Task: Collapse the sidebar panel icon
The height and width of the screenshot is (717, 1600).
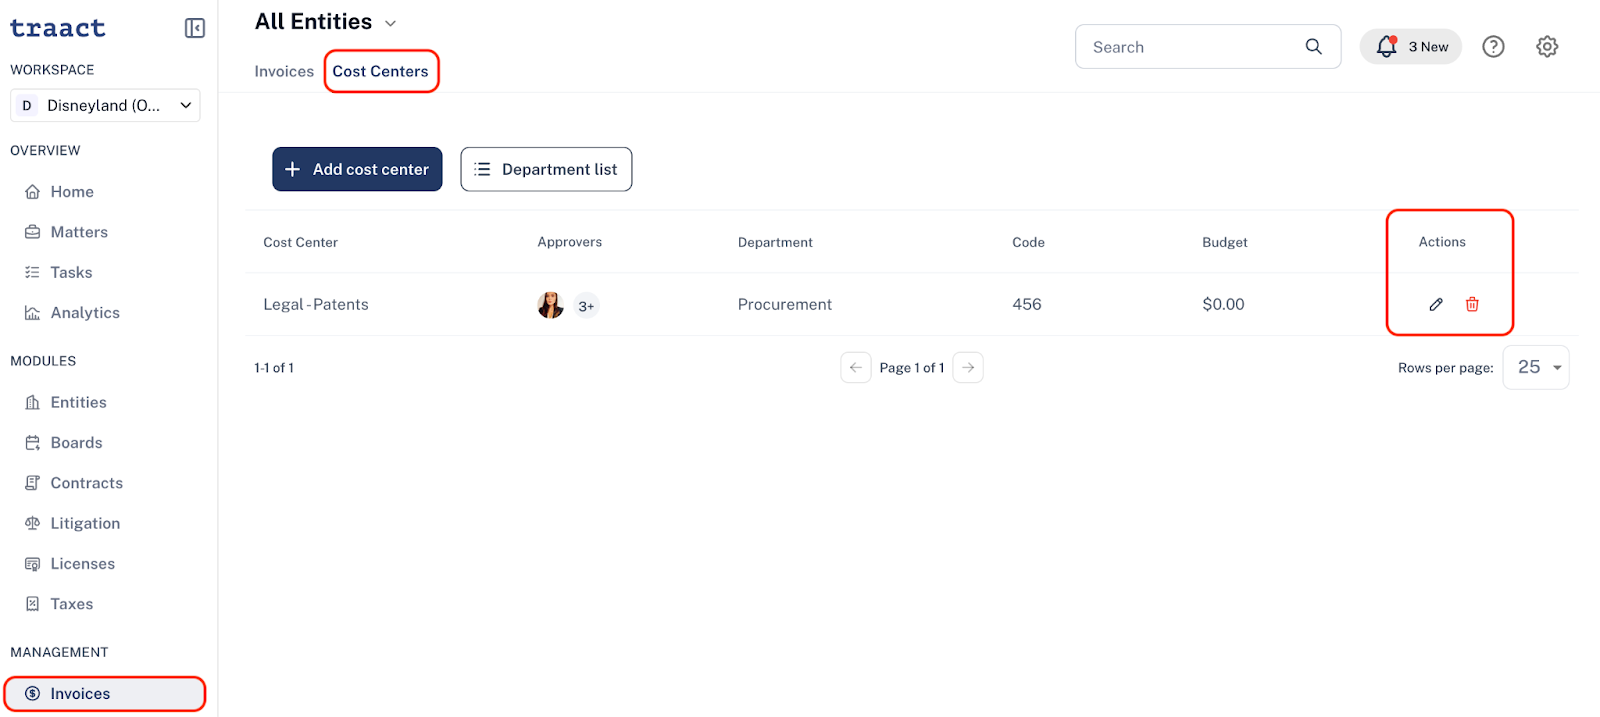Action: [195, 28]
